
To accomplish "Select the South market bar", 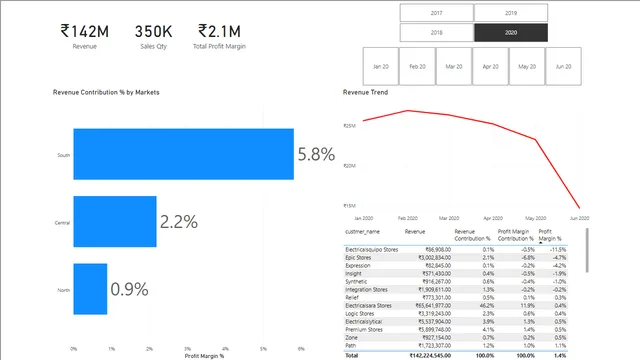I will point(183,154).
